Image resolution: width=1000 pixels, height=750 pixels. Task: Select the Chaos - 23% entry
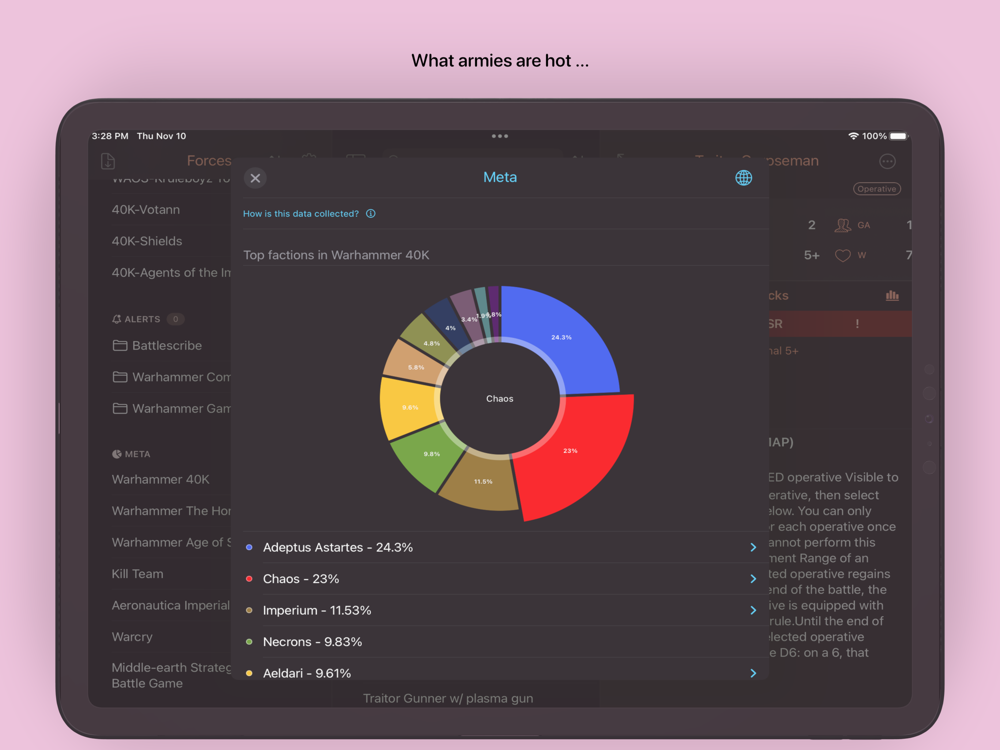coord(500,579)
